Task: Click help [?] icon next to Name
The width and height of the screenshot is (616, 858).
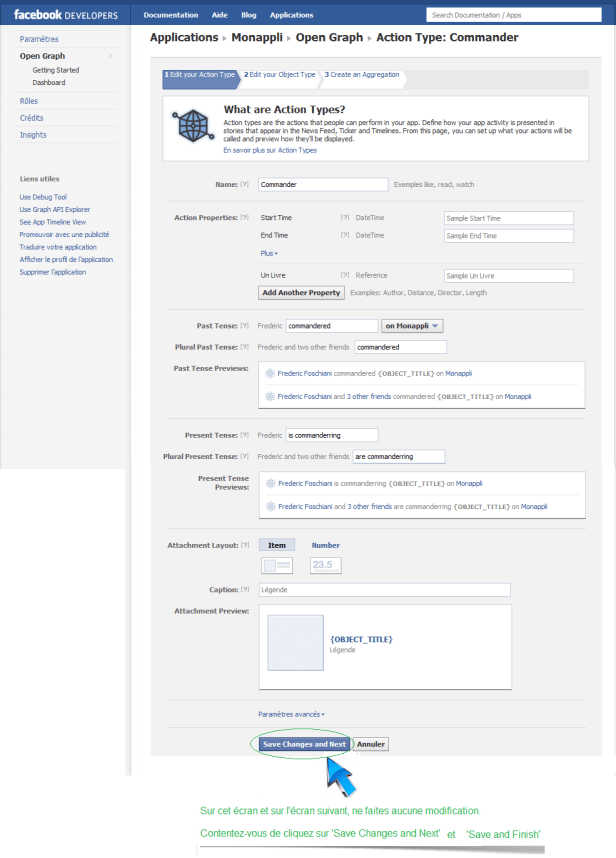Action: 245,185
